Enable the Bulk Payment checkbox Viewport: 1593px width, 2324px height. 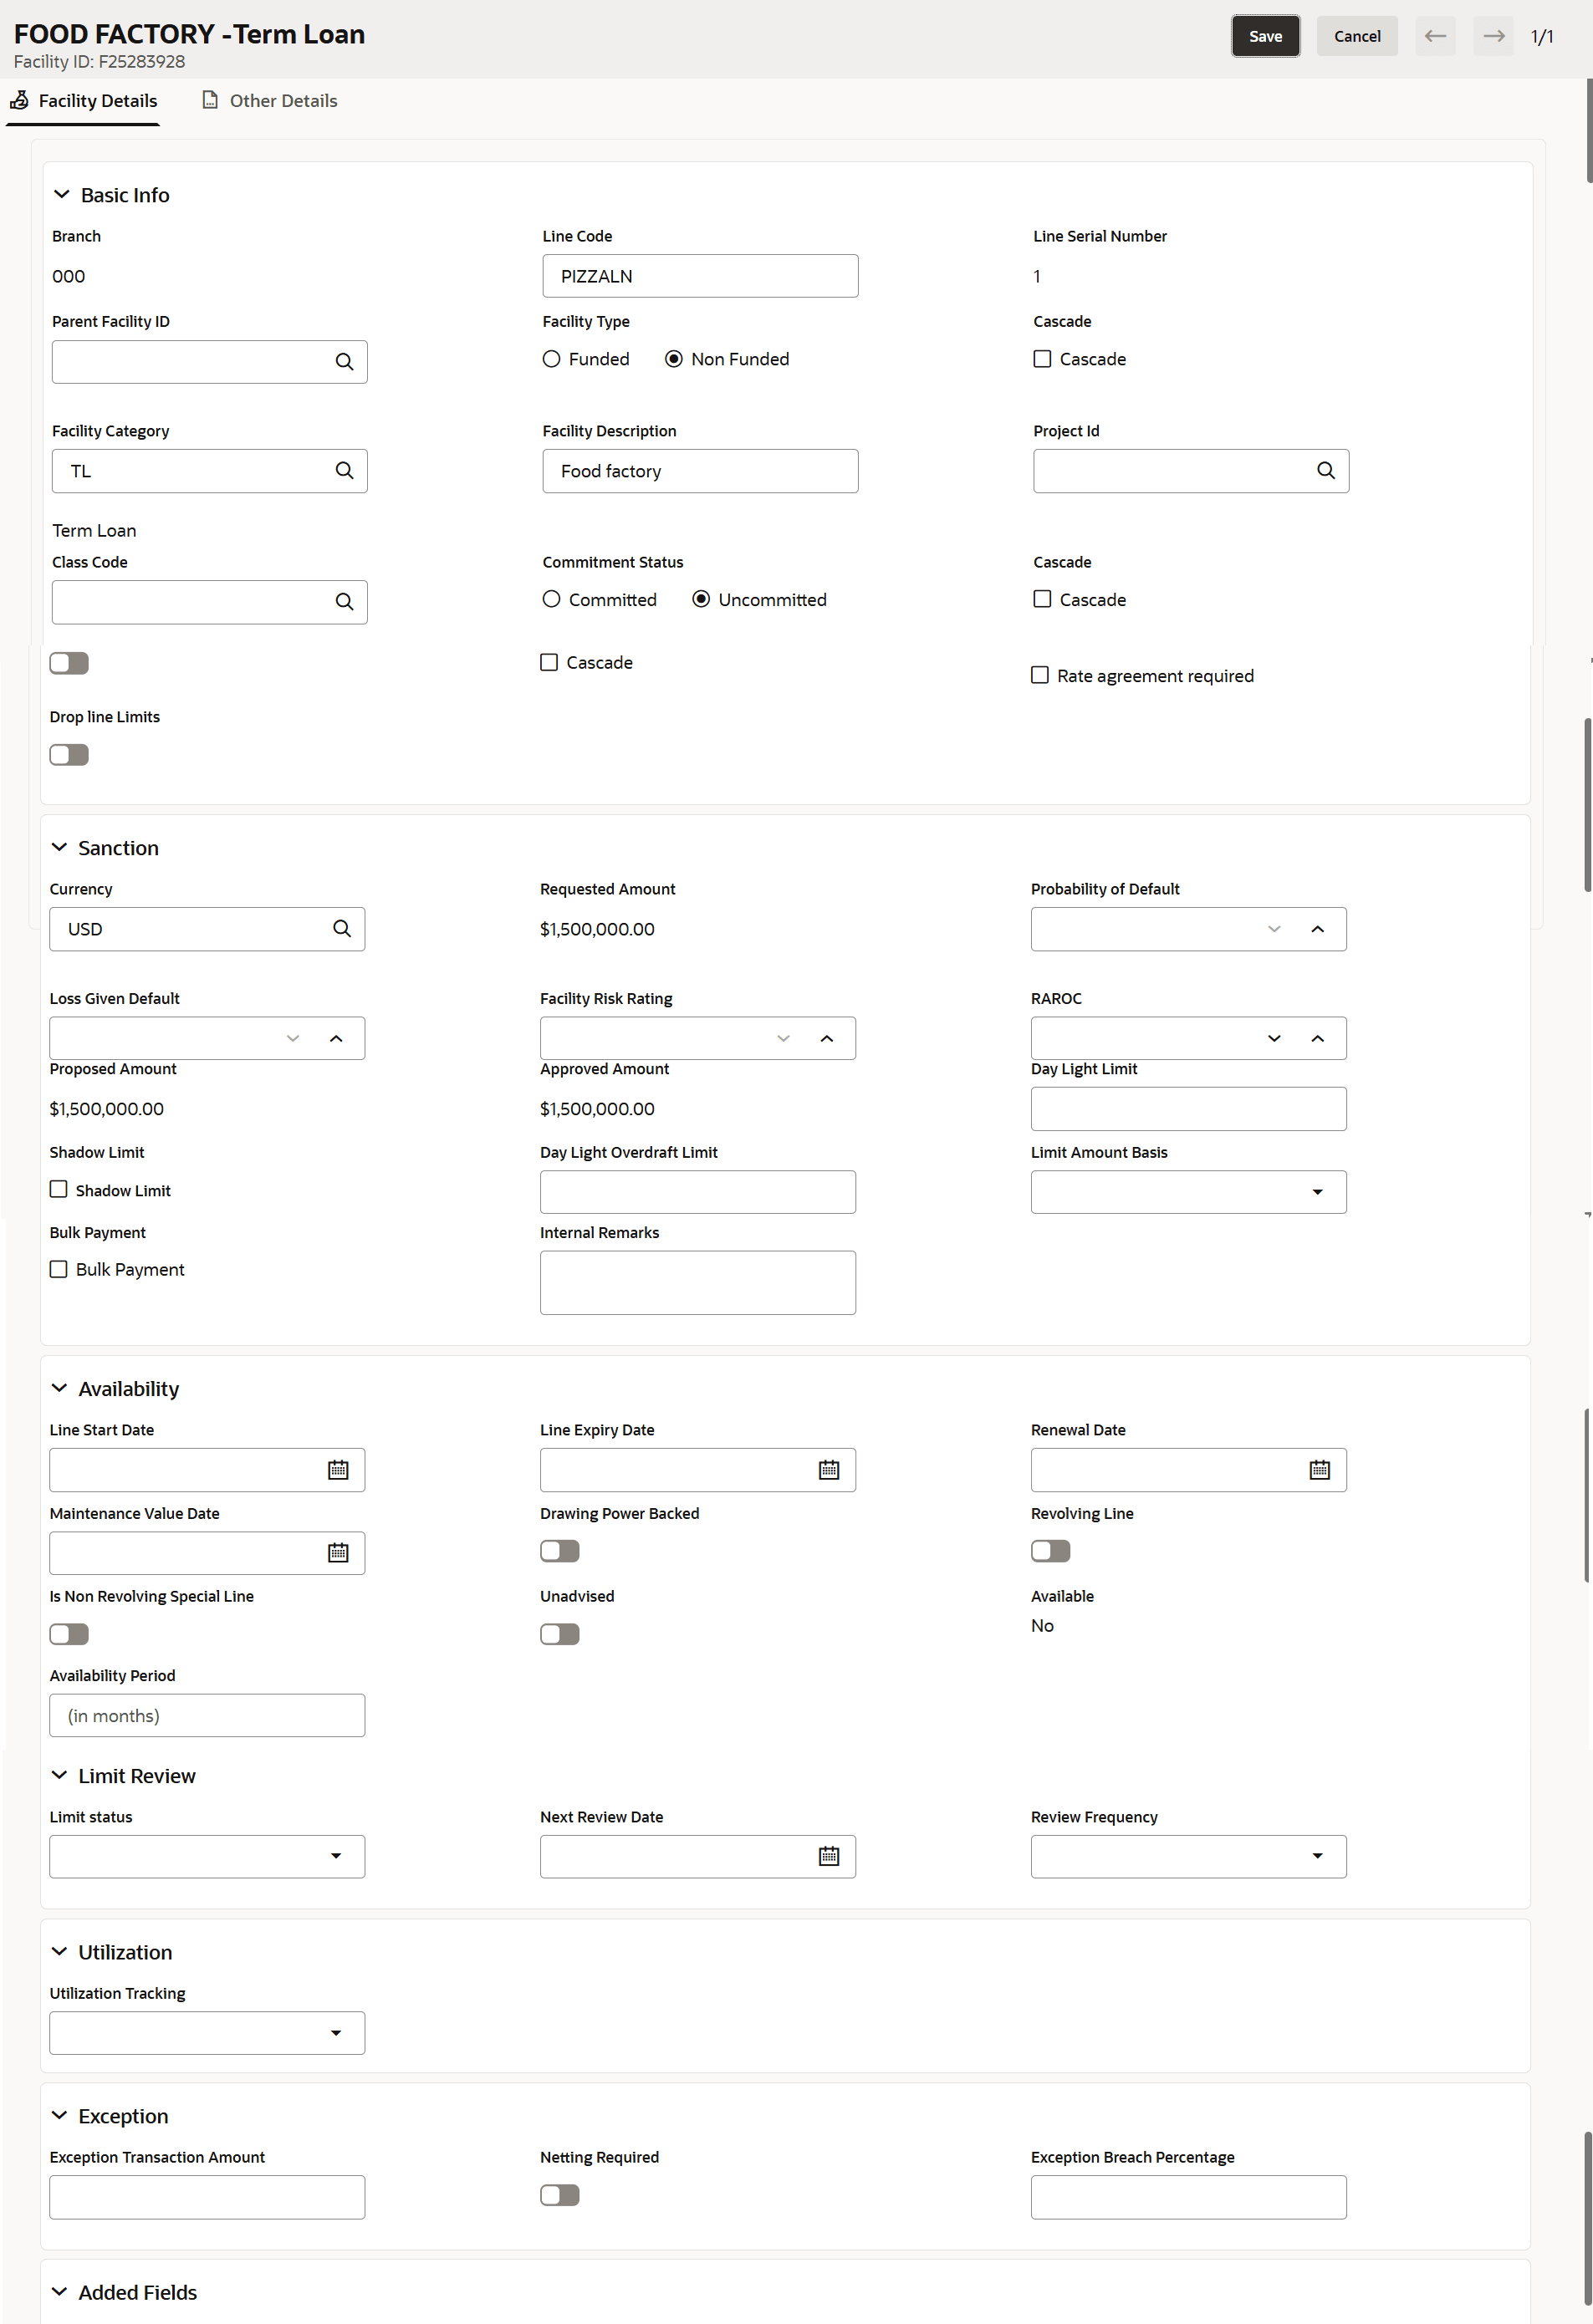tap(59, 1269)
